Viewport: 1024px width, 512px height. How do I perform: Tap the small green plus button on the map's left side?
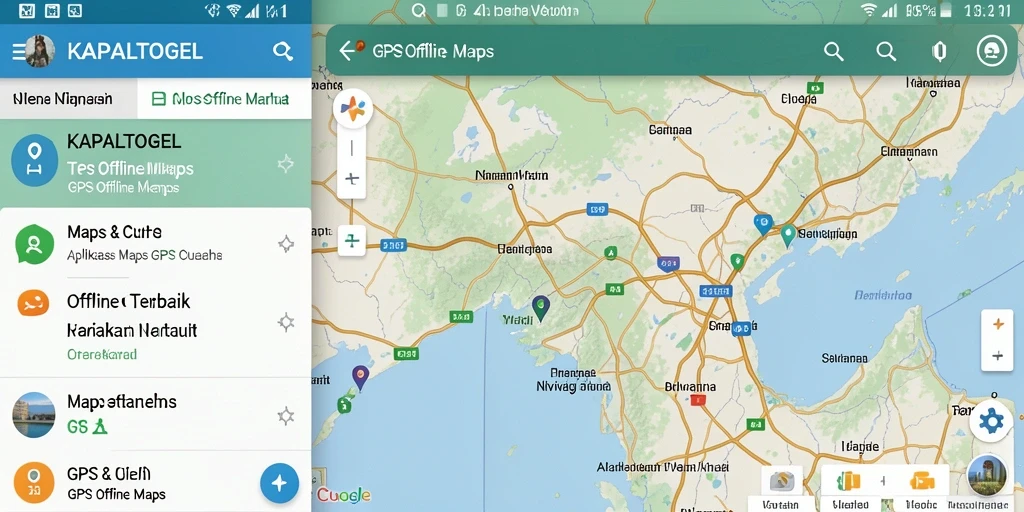351,241
